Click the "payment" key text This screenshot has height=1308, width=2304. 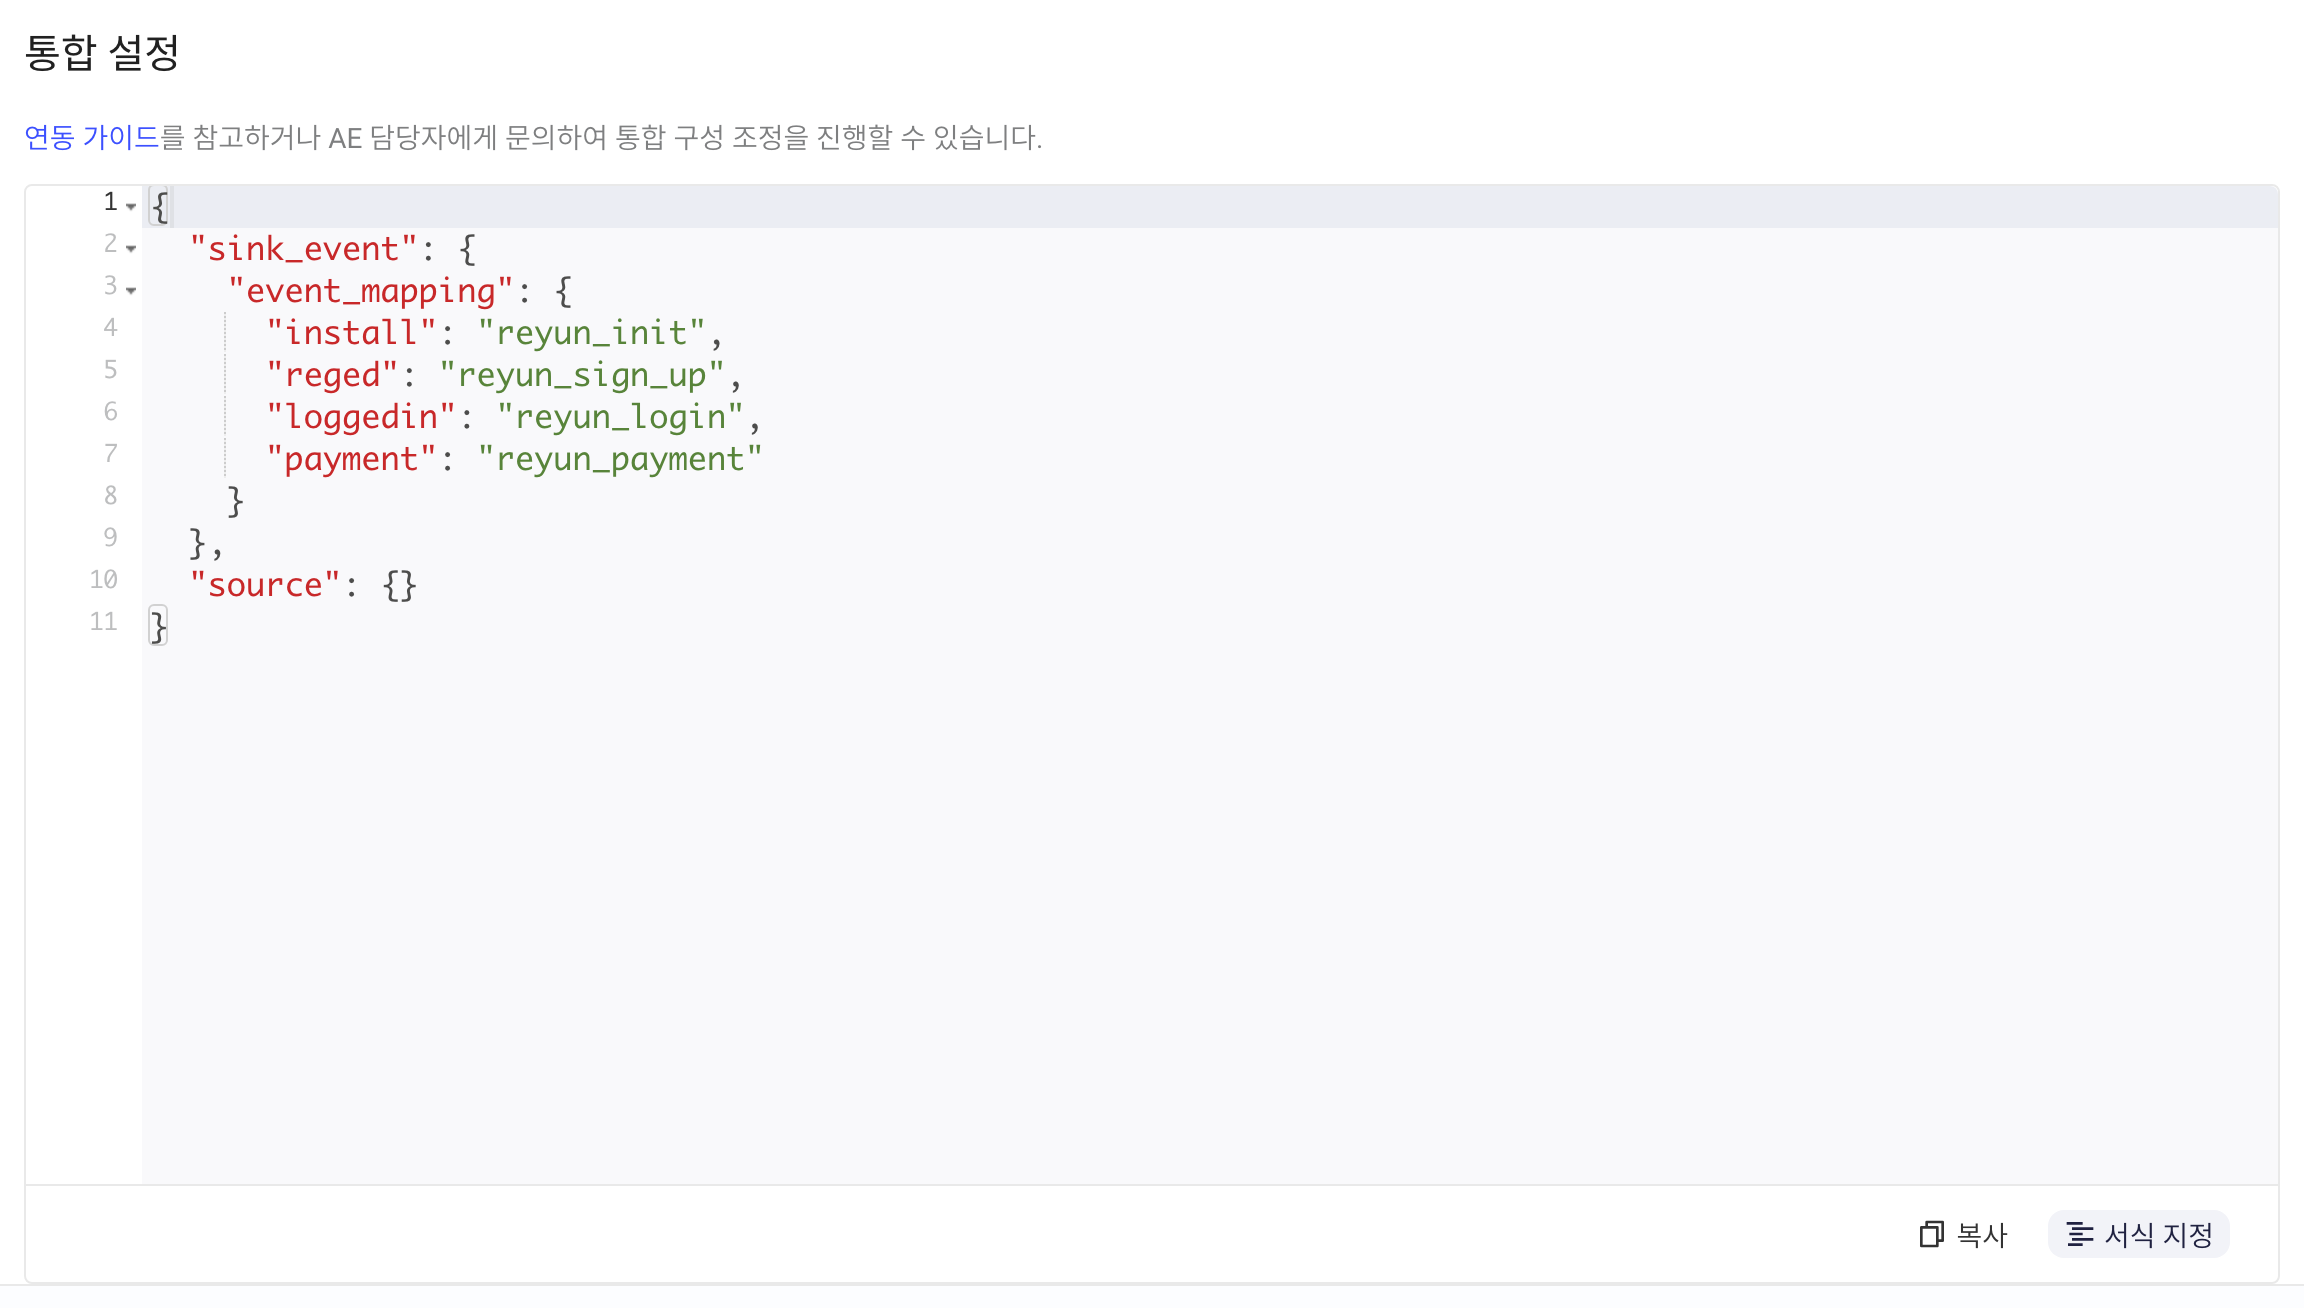click(x=351, y=459)
